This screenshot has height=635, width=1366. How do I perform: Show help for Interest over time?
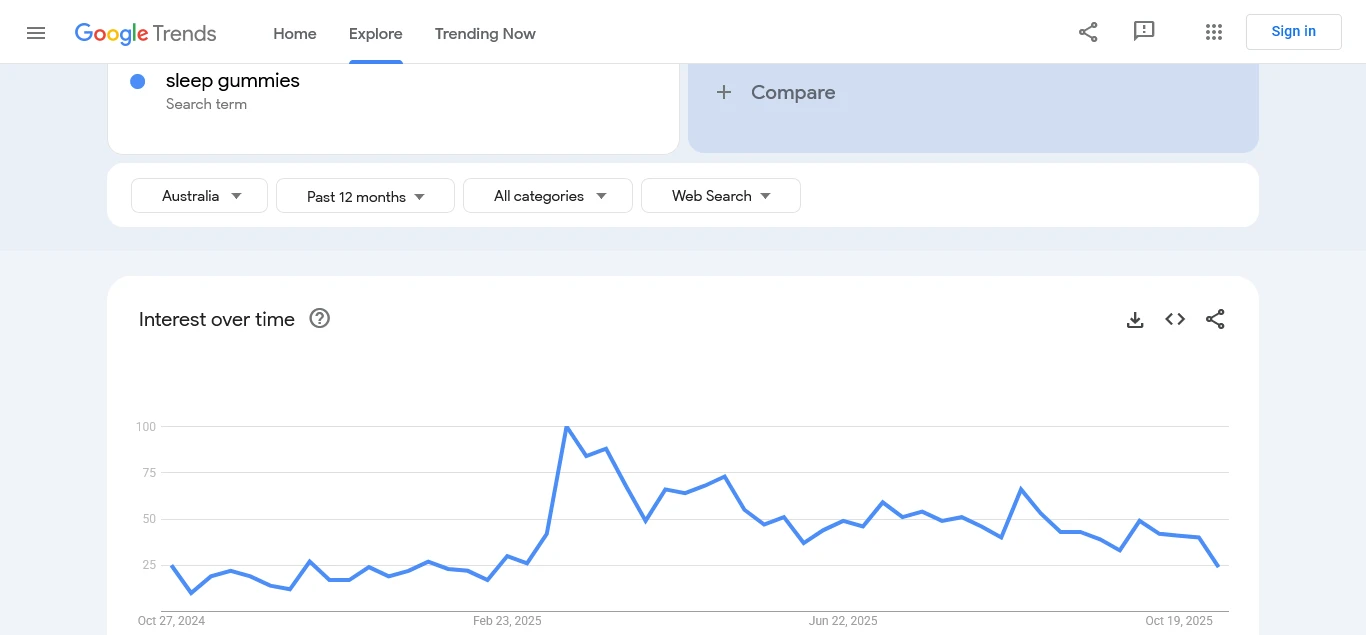(x=320, y=319)
